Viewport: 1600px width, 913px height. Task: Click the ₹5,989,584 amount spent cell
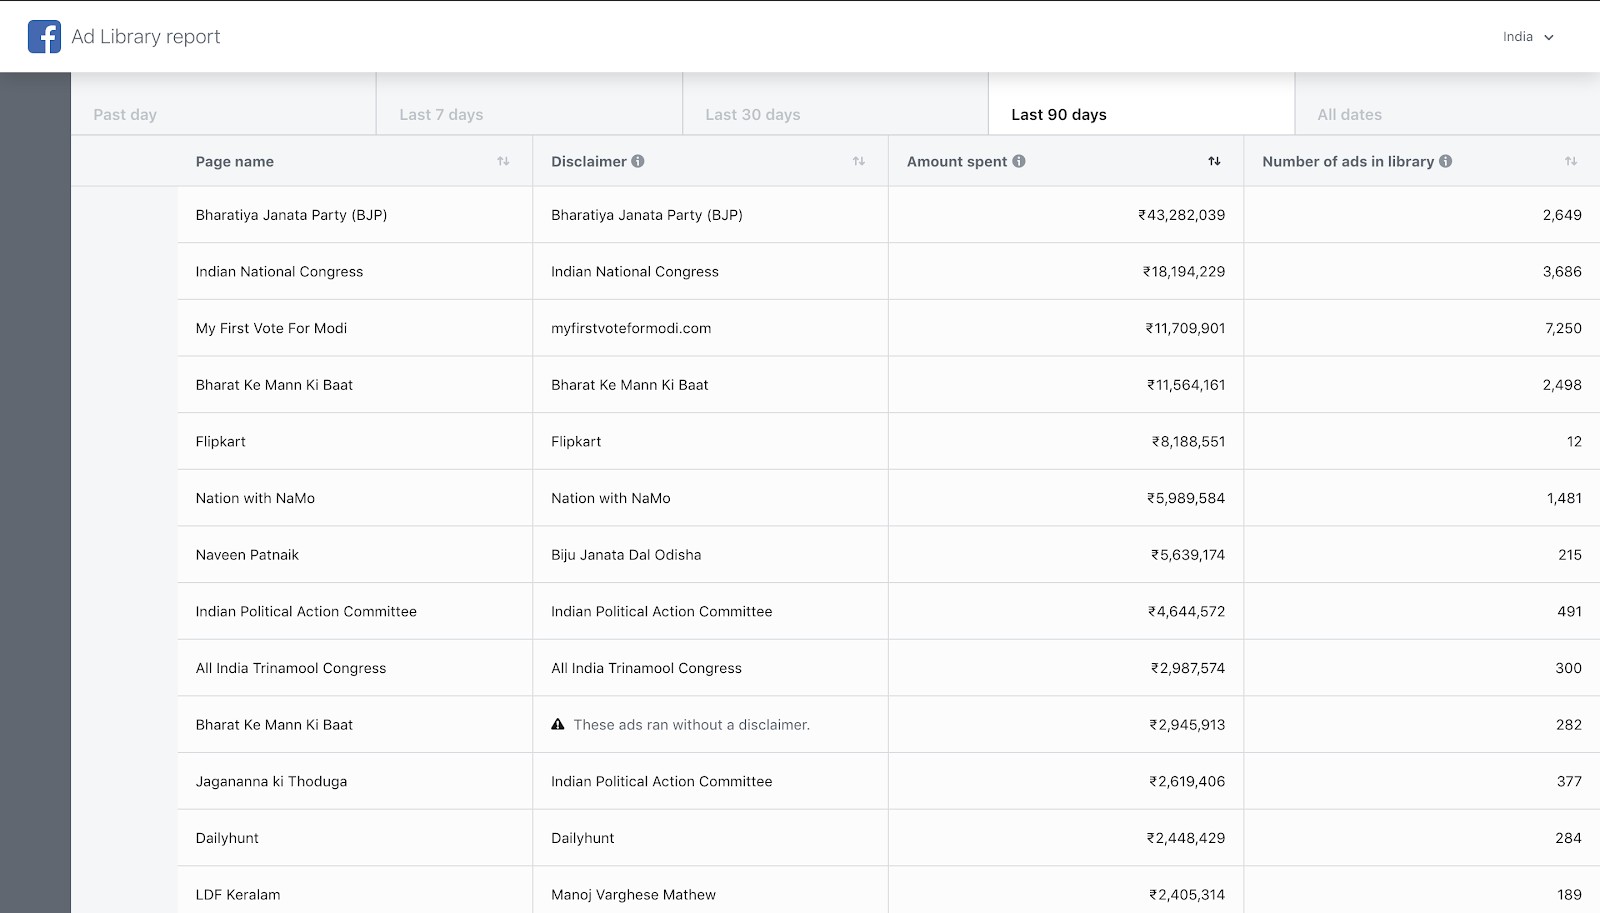click(x=1187, y=498)
